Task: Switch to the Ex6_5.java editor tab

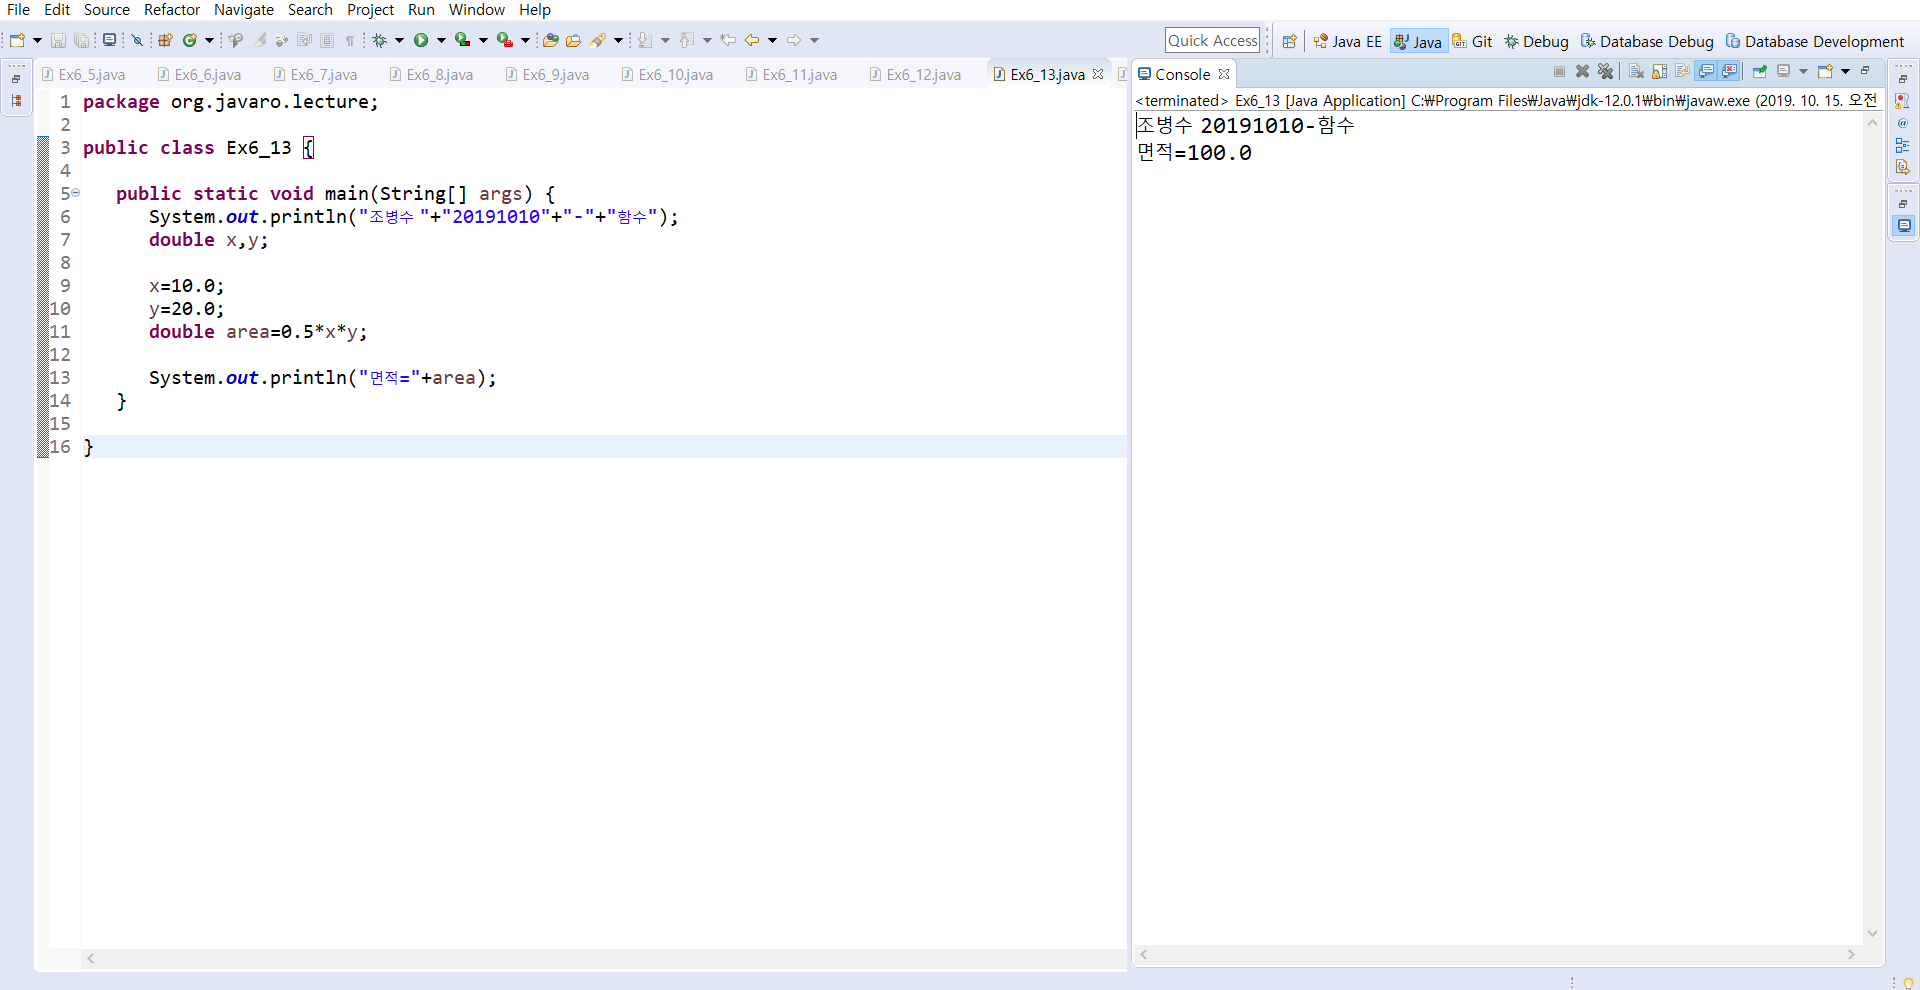Action: tap(84, 75)
